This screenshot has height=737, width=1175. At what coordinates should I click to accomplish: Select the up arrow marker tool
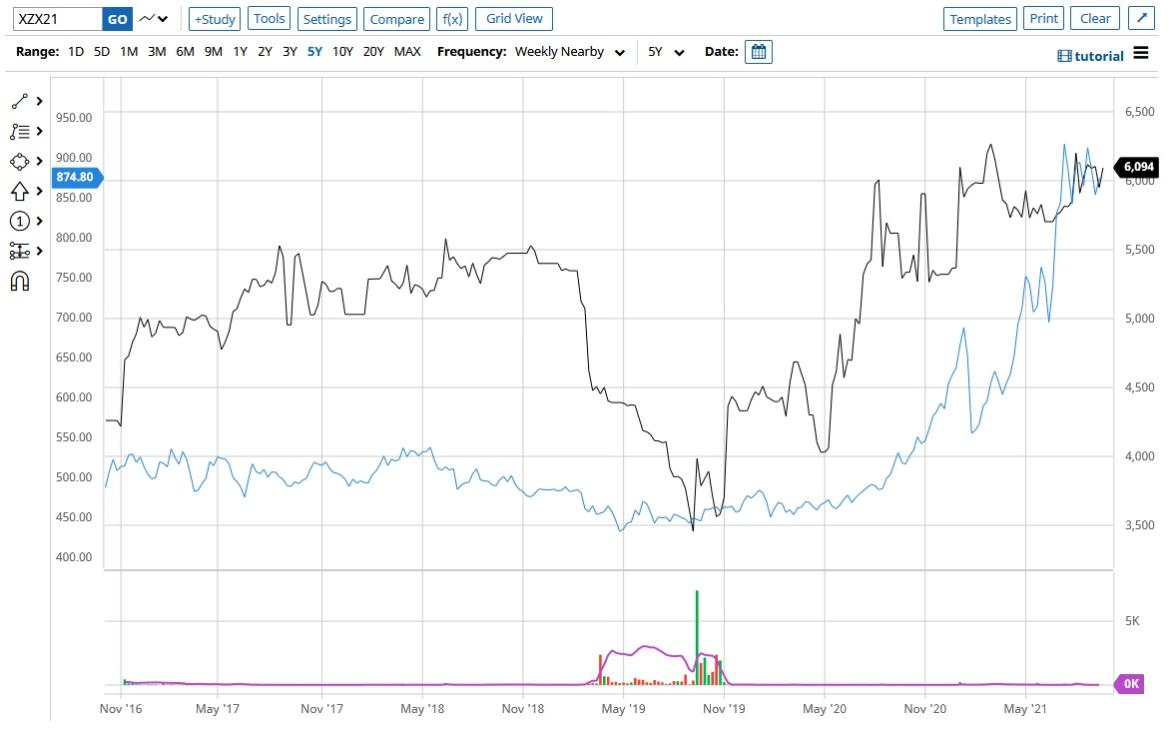click(x=20, y=191)
